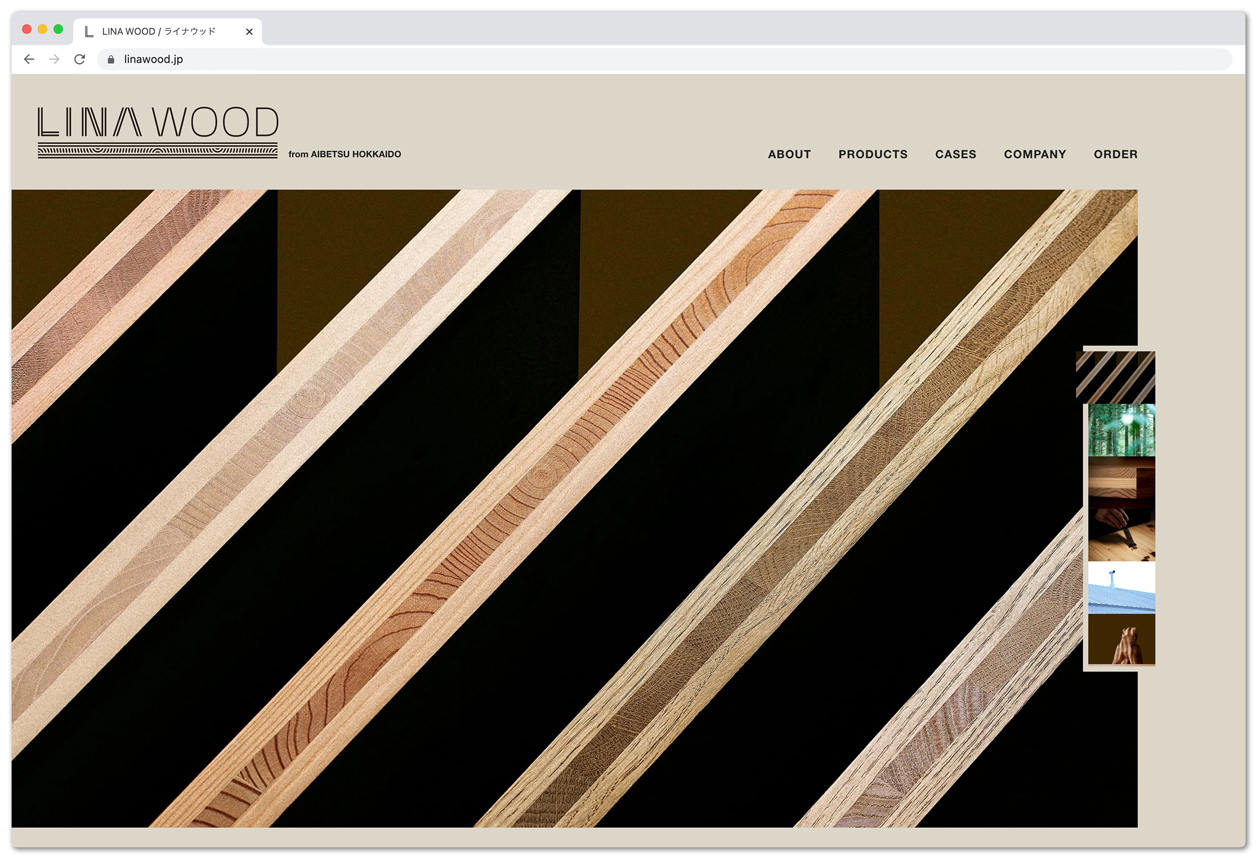The image size is (1260, 860).
Task: Select the diagonal wood strips thumbnail
Action: (1116, 377)
